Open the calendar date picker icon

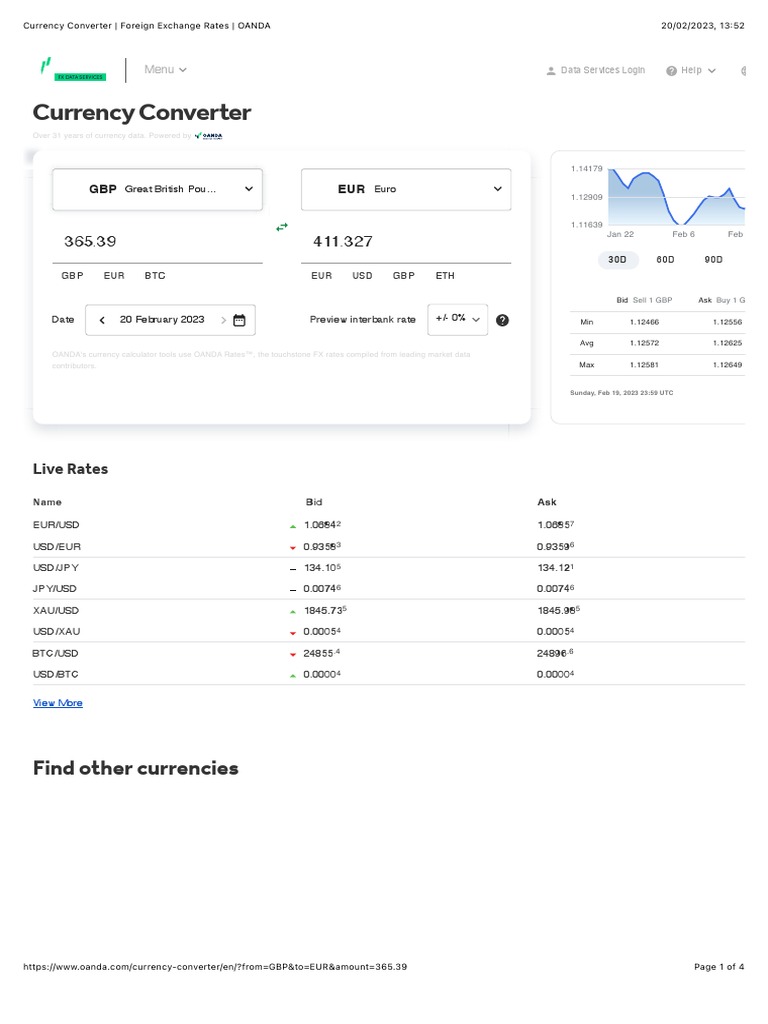click(239, 320)
